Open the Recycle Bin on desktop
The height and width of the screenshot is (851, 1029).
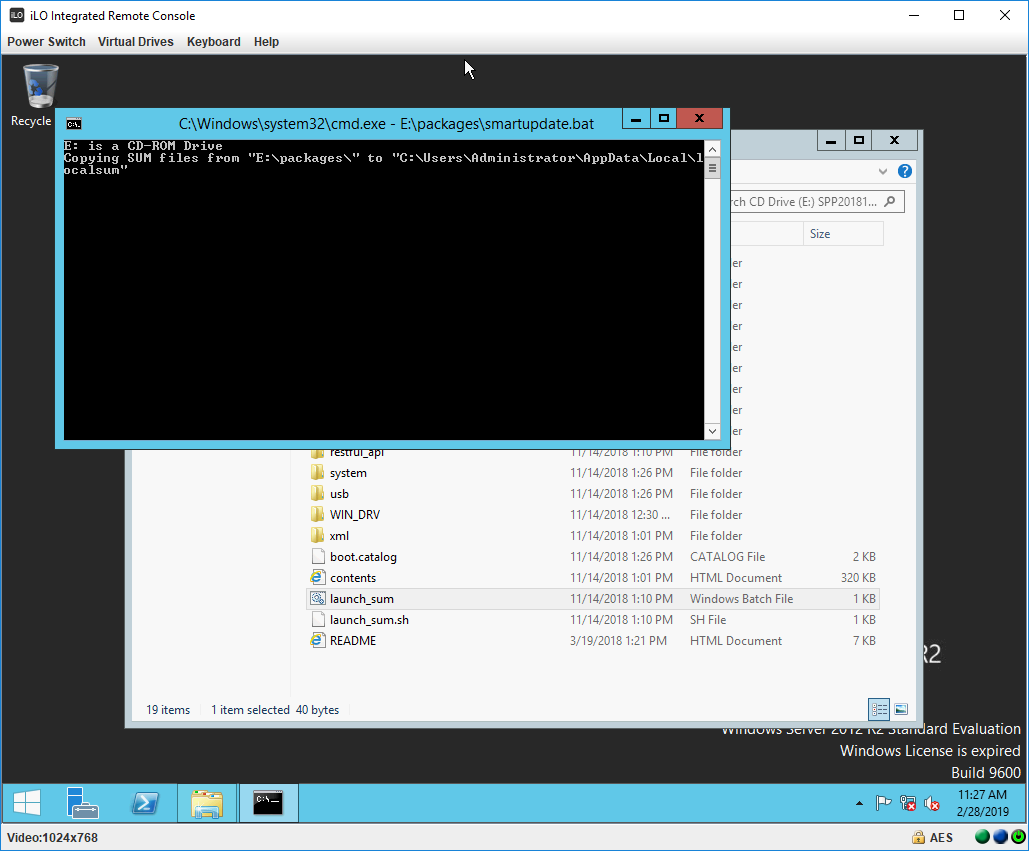tap(39, 95)
